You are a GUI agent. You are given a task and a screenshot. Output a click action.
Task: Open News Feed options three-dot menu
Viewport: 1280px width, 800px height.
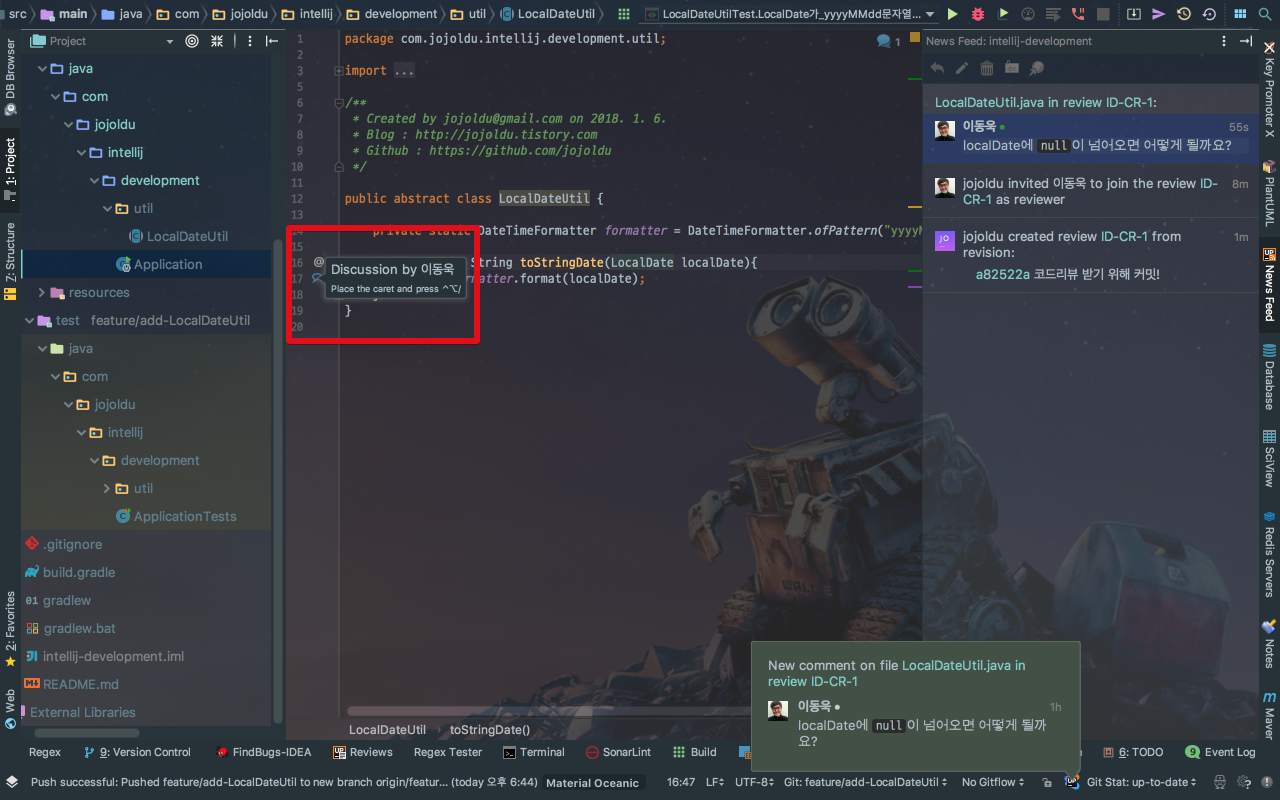[1224, 41]
